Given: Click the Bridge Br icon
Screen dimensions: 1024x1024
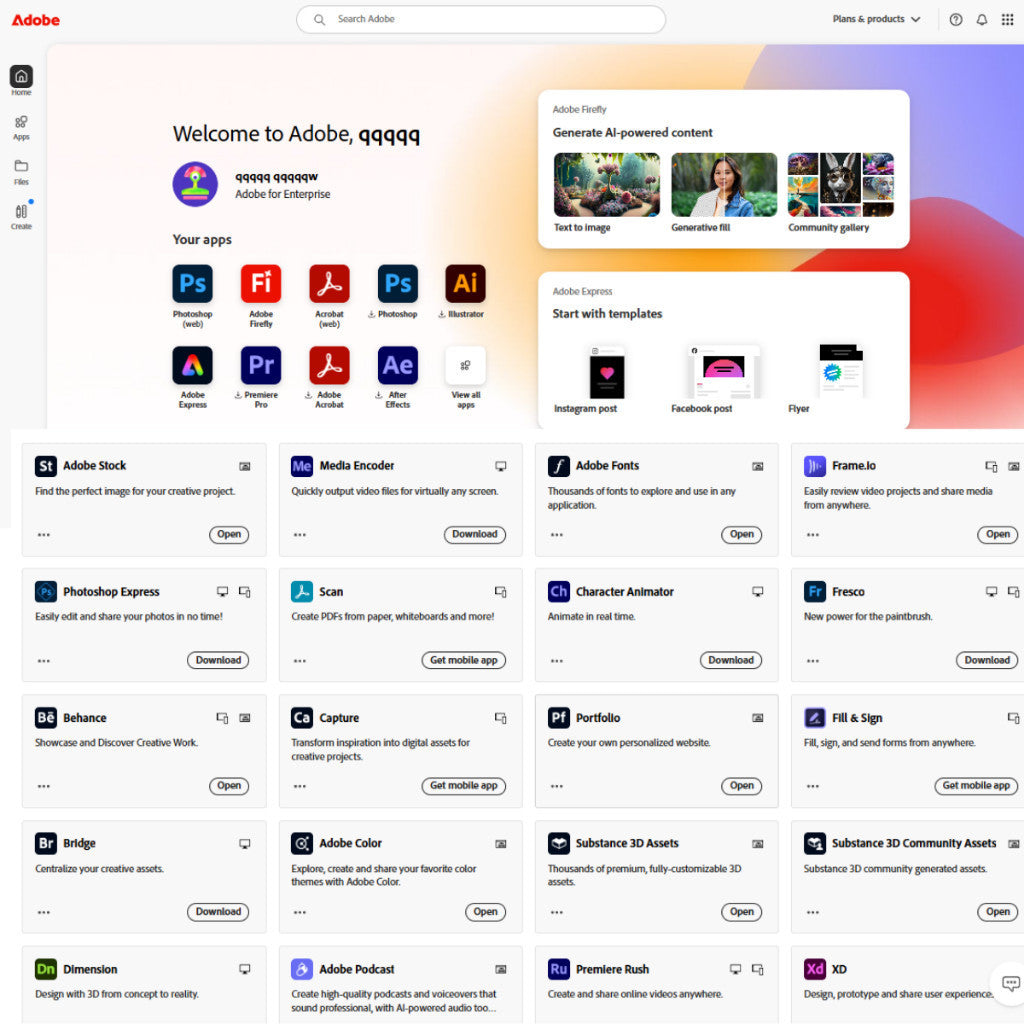Looking at the screenshot, I should (x=46, y=843).
